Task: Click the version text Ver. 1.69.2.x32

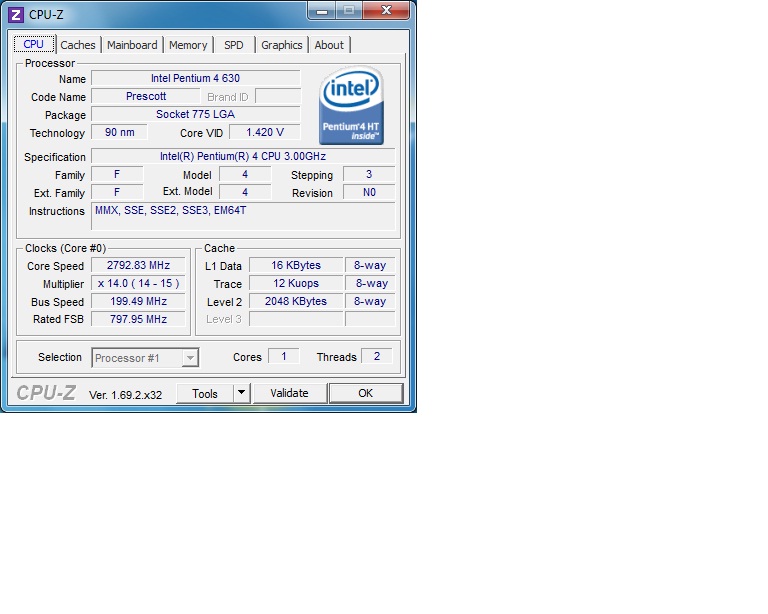Action: (125, 395)
